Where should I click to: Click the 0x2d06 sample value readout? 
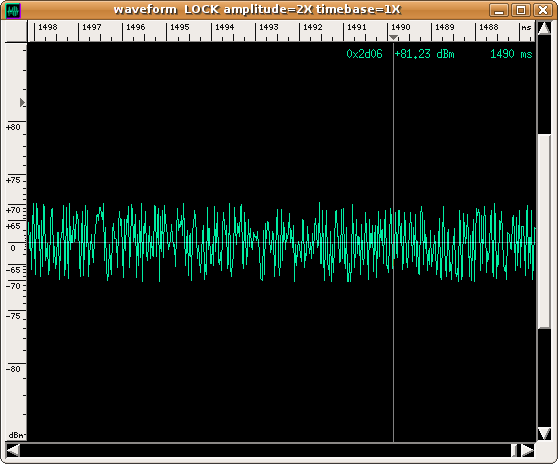(364, 54)
